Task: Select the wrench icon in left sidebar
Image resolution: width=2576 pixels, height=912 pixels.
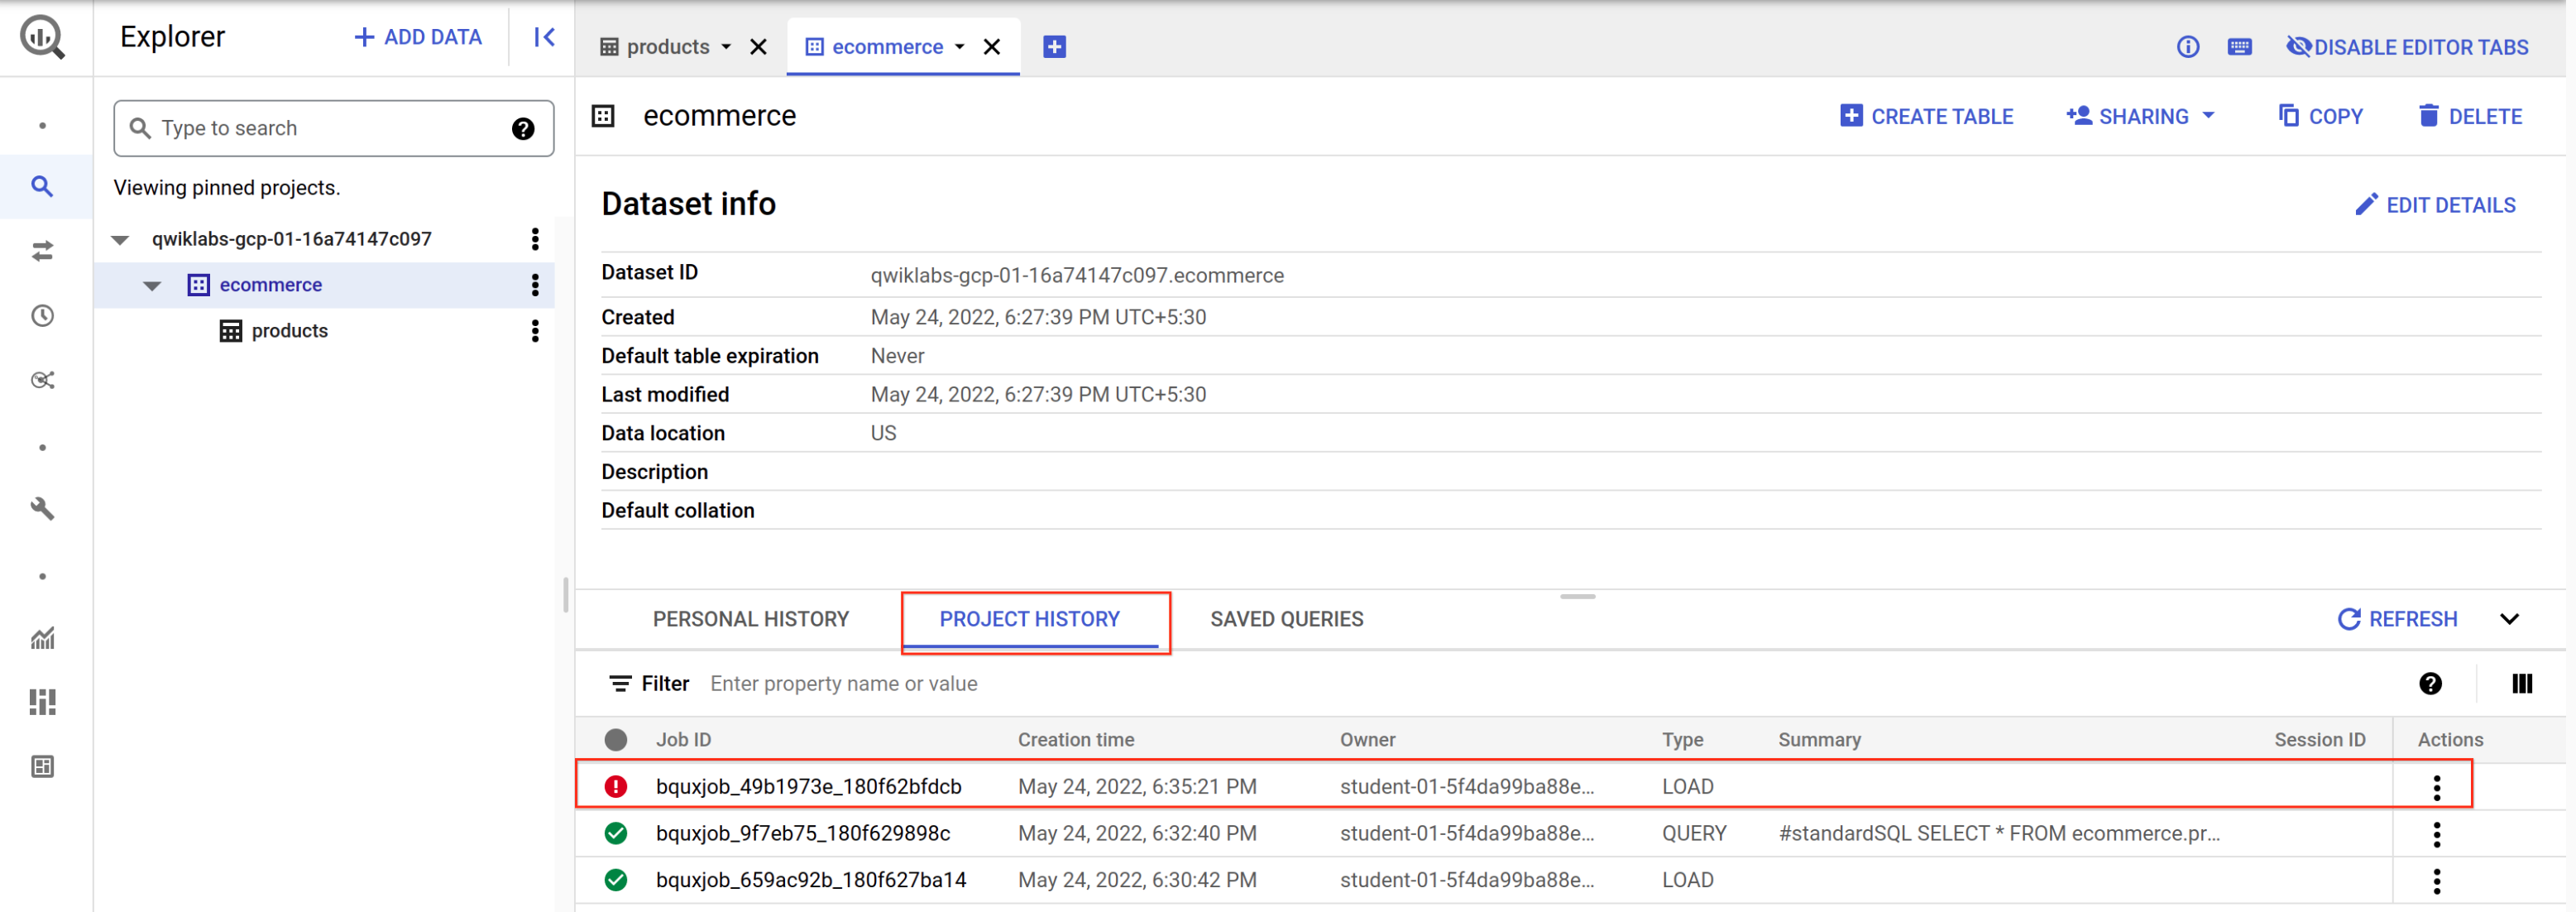Action: 42,509
